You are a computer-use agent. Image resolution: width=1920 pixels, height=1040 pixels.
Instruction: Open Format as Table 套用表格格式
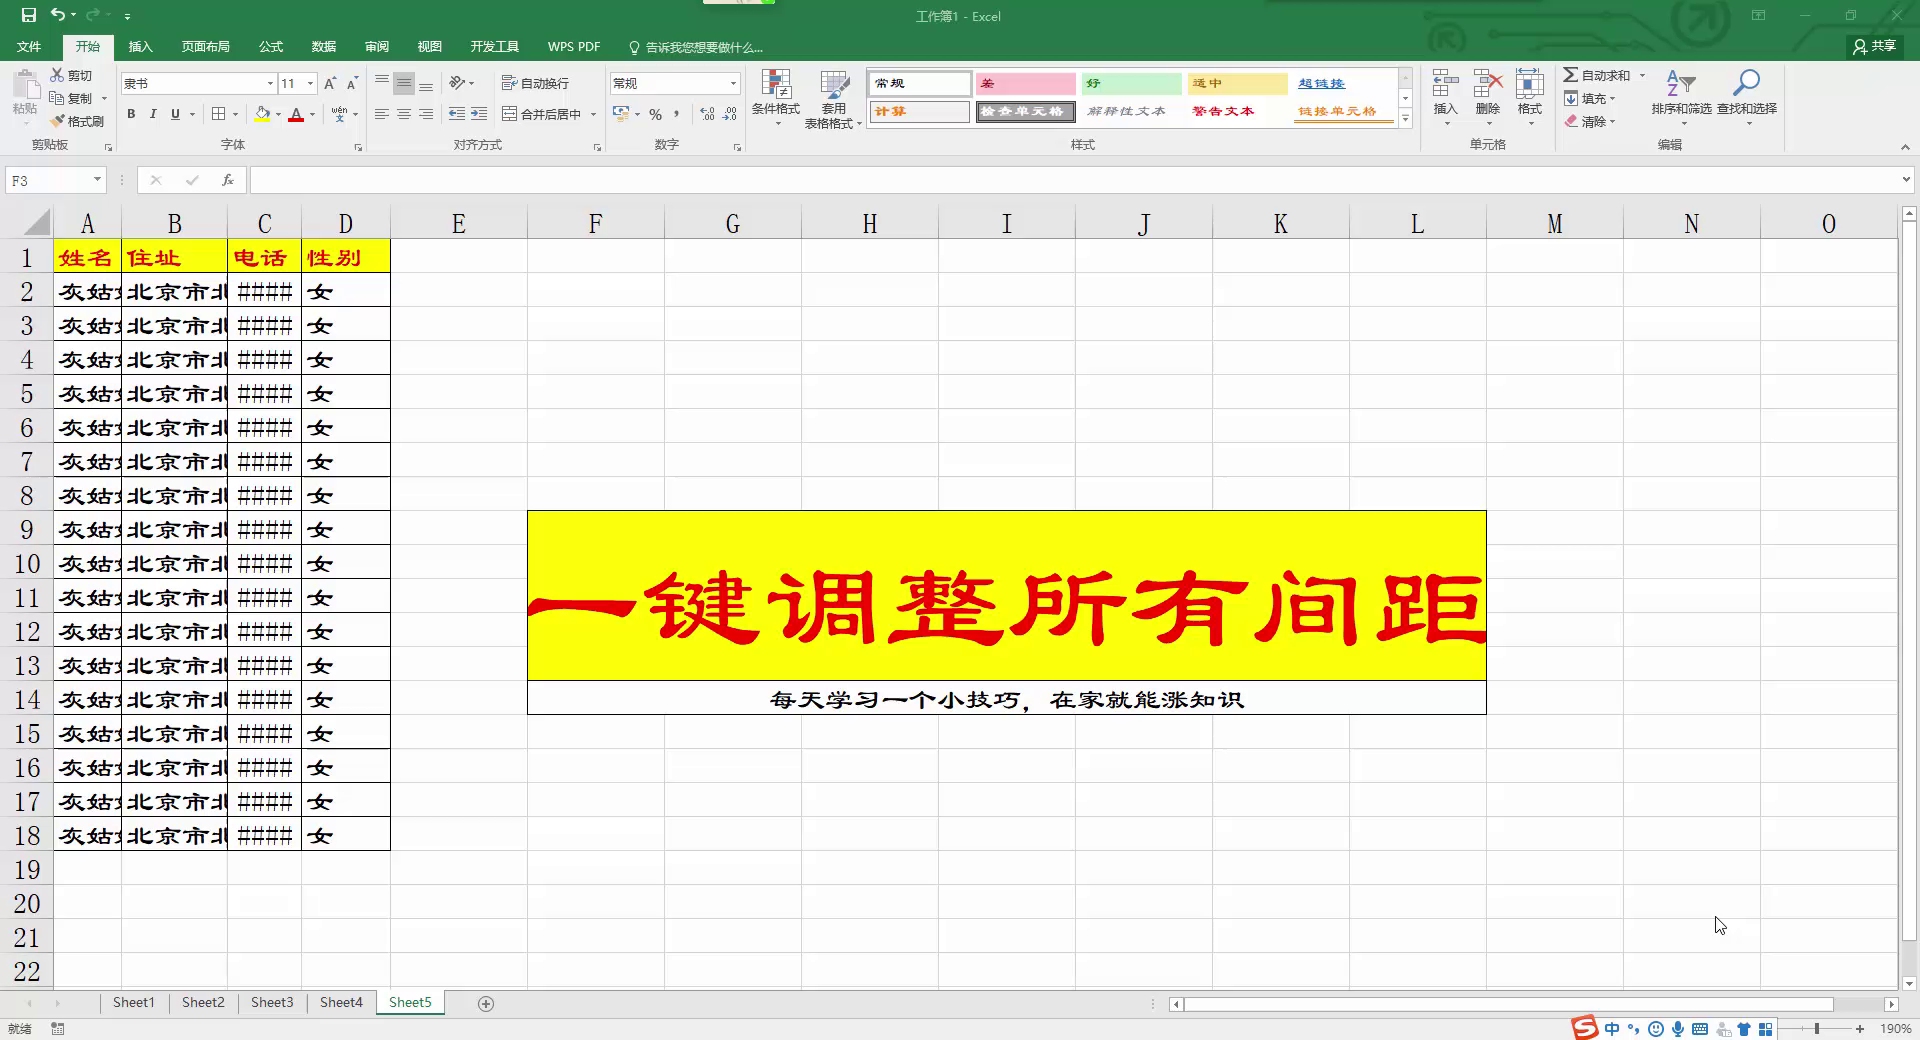[833, 98]
